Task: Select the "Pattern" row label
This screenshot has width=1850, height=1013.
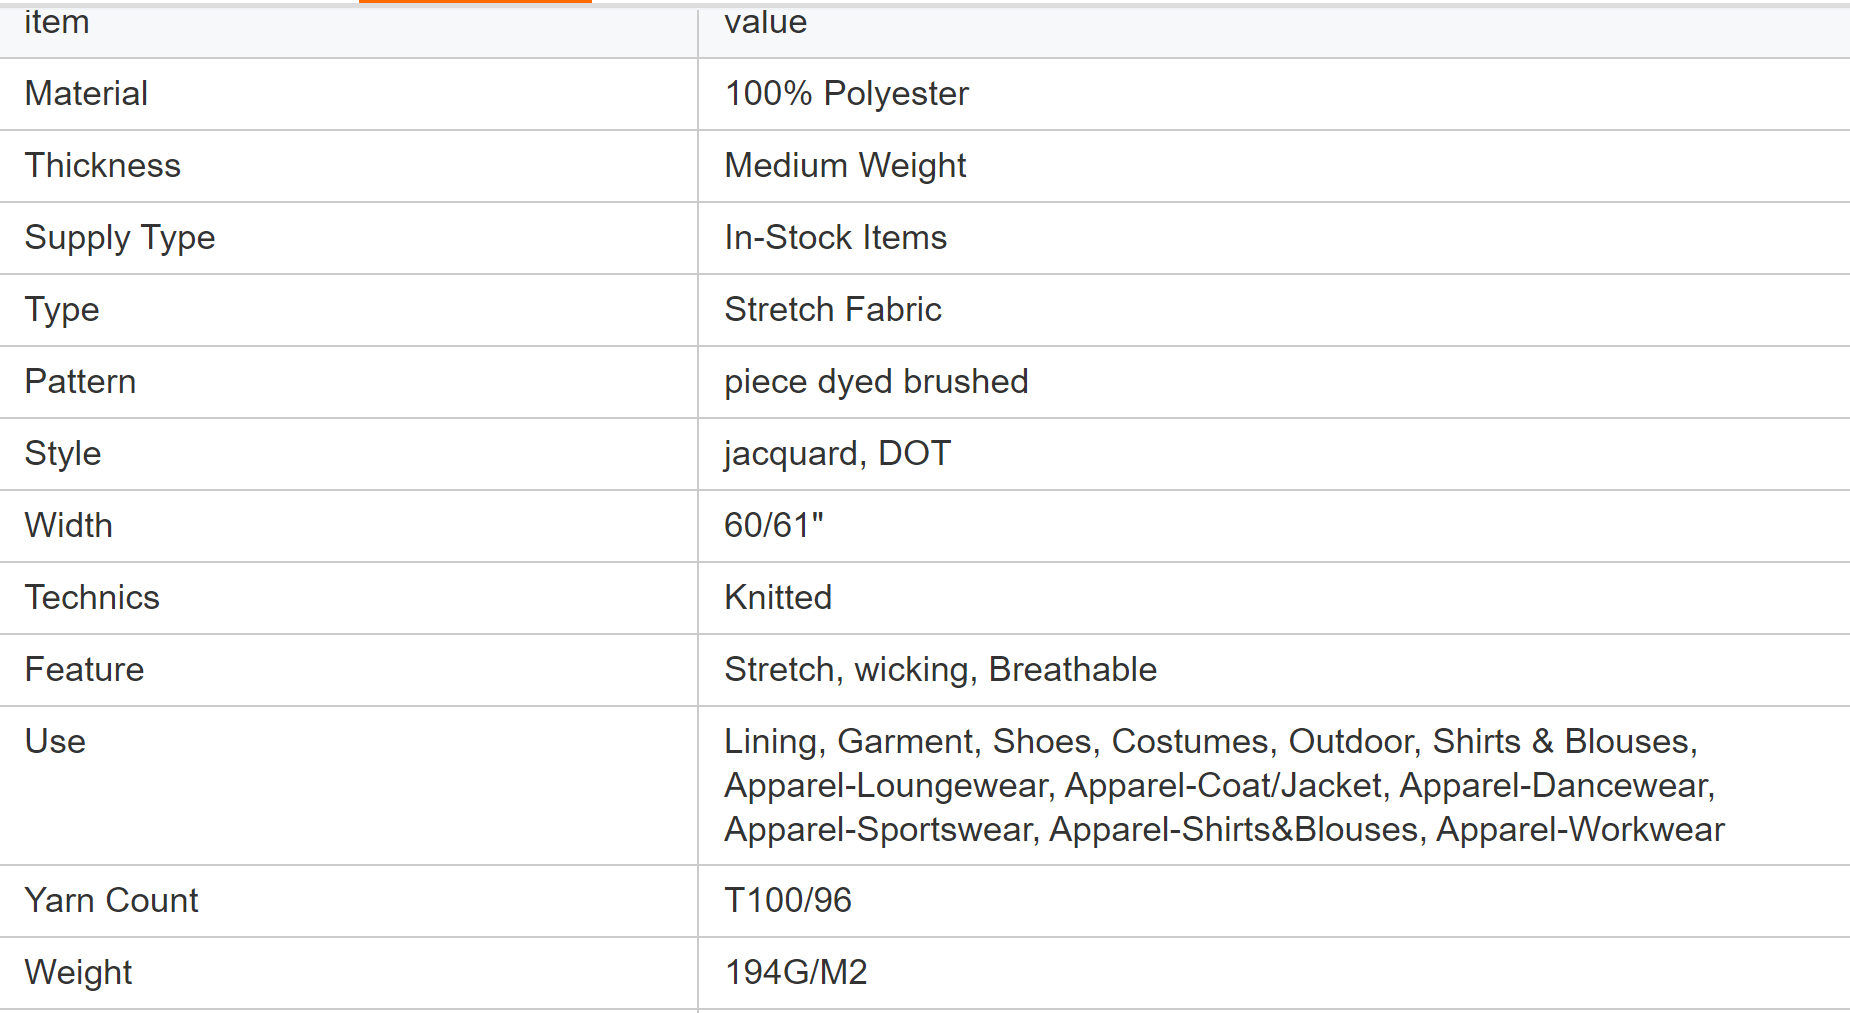Action: pyautogui.click(x=80, y=382)
